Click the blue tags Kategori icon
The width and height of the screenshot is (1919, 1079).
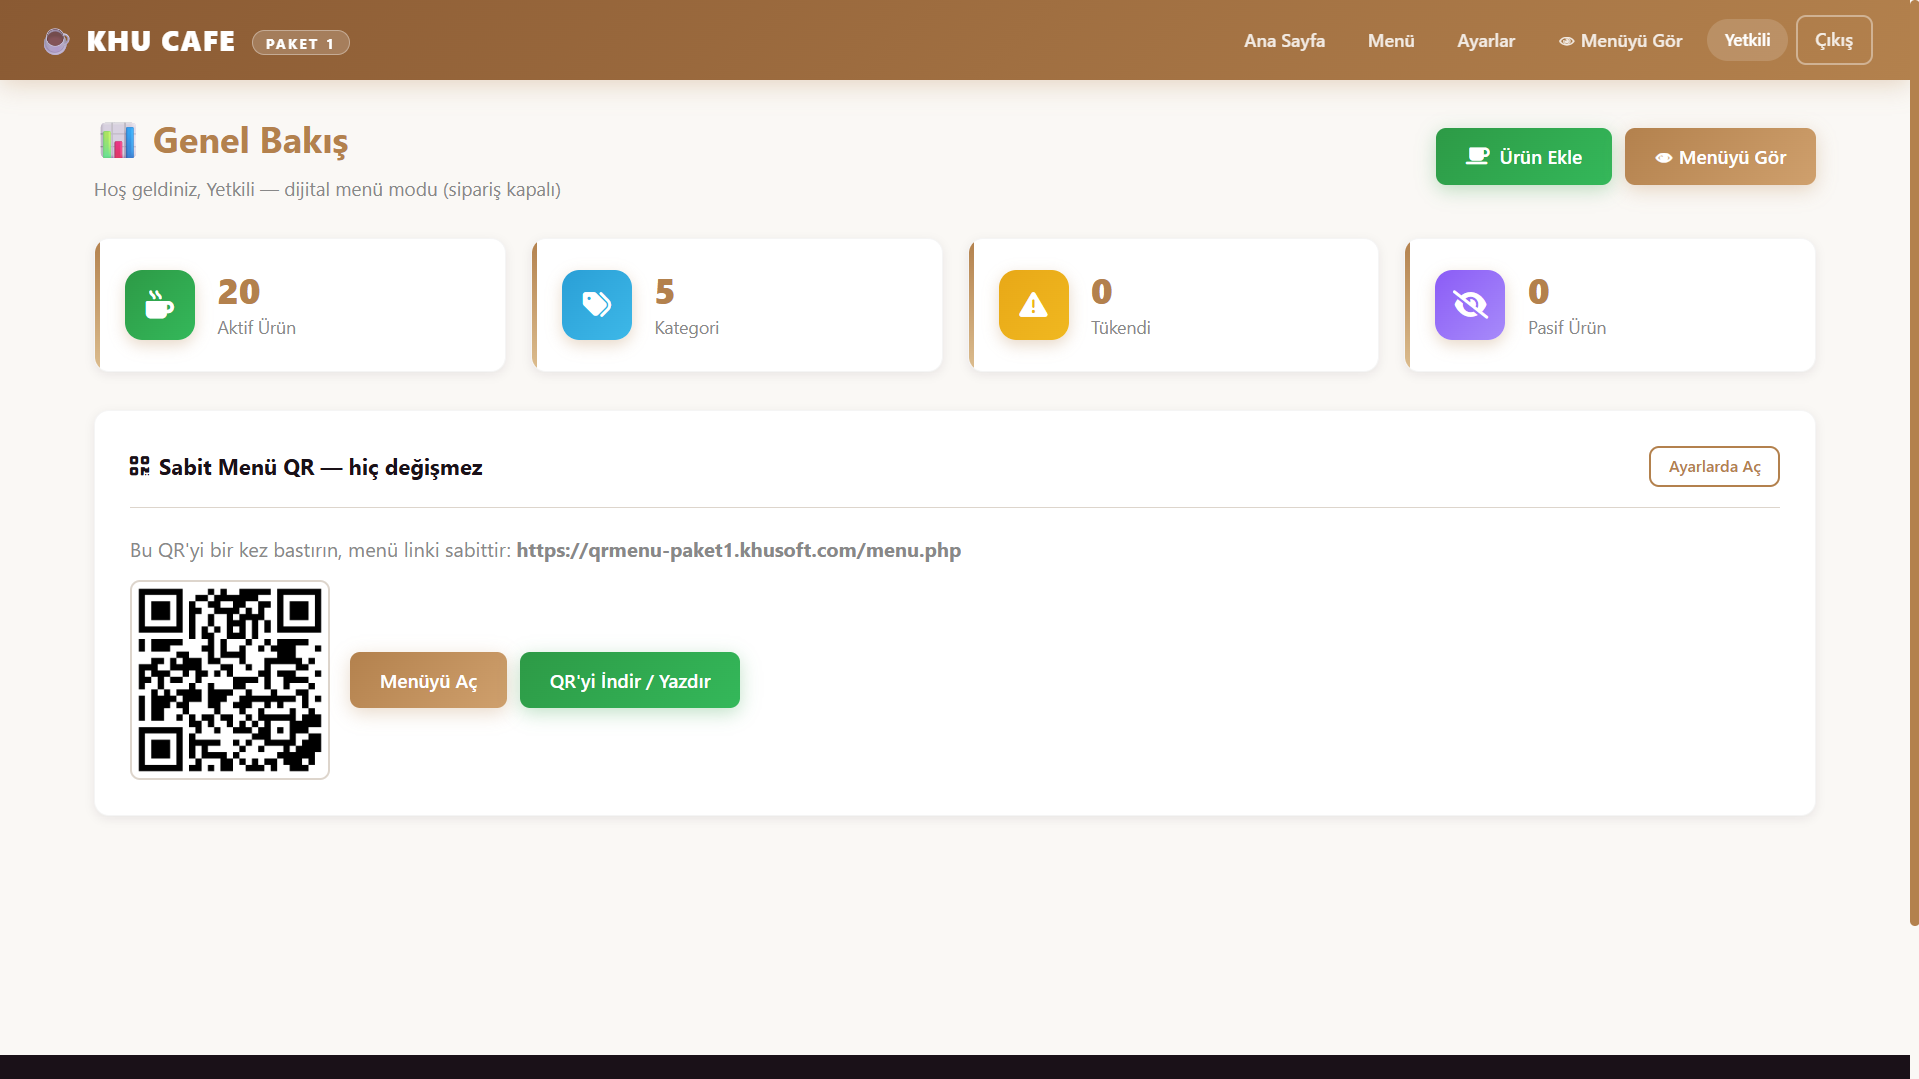click(597, 305)
